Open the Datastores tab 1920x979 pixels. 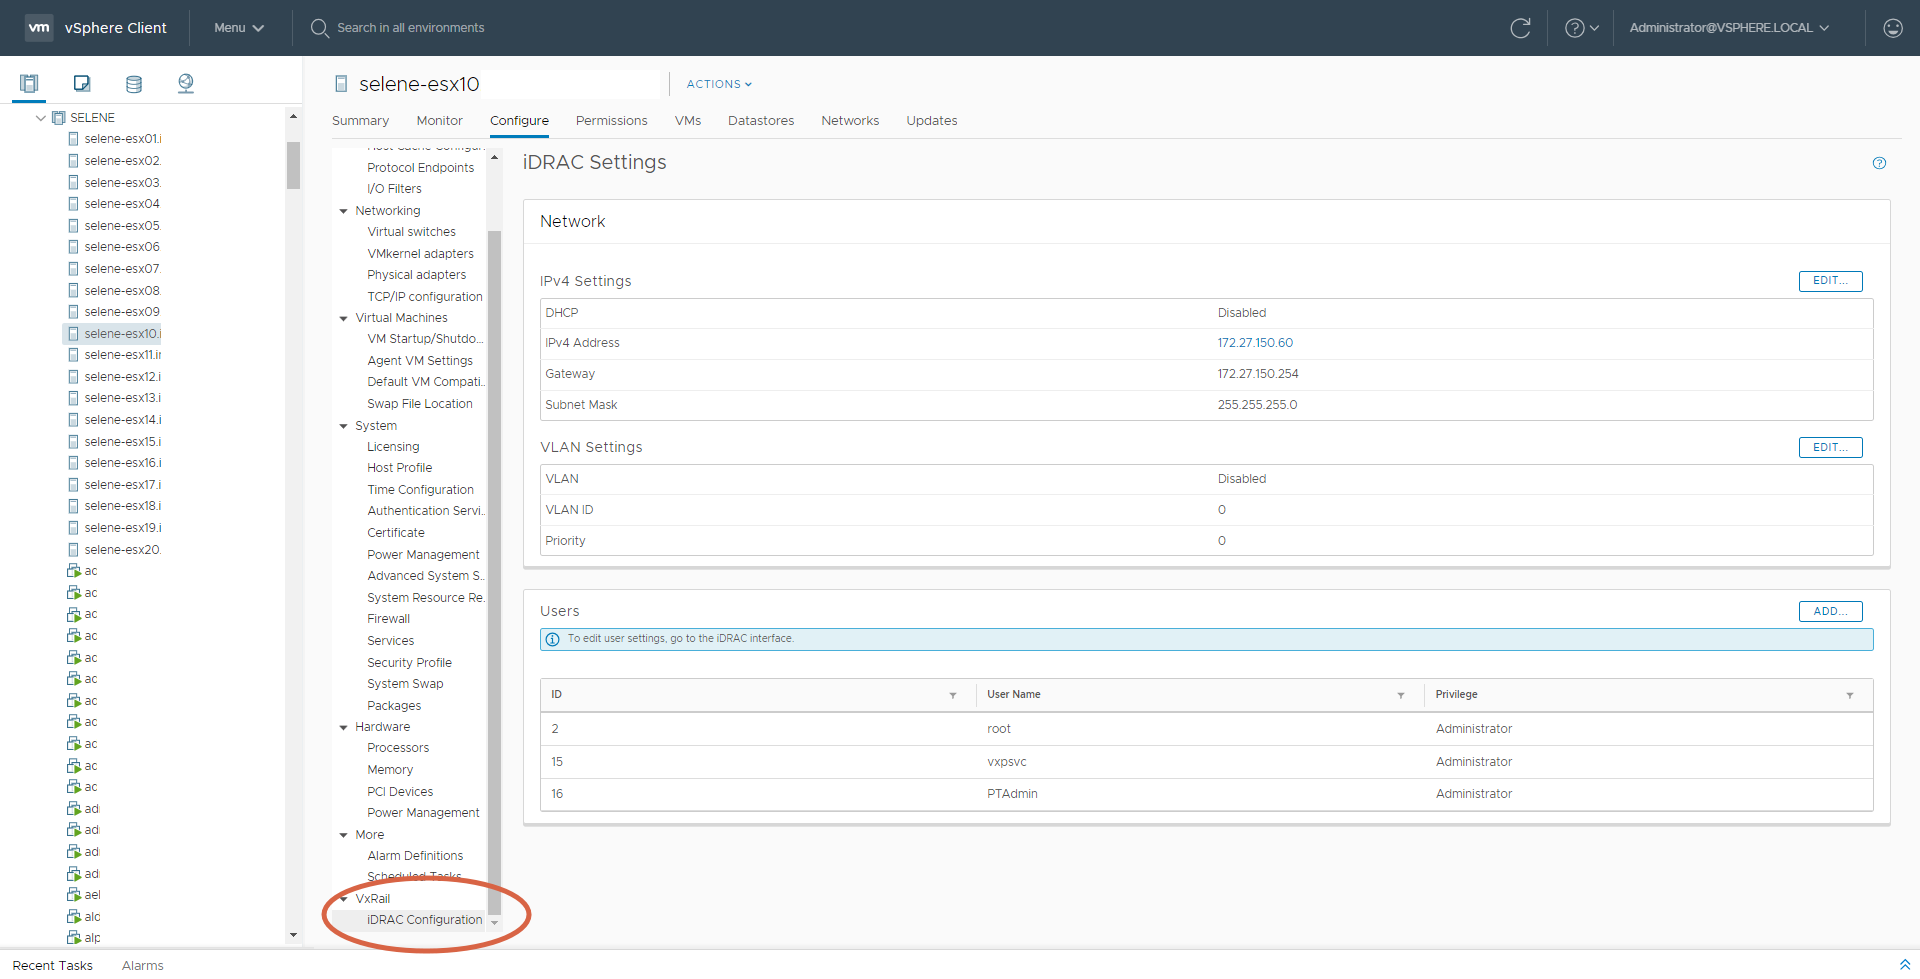760,121
